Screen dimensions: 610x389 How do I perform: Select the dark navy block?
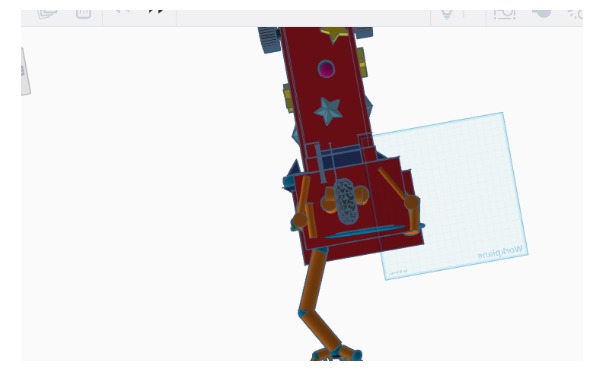342,157
